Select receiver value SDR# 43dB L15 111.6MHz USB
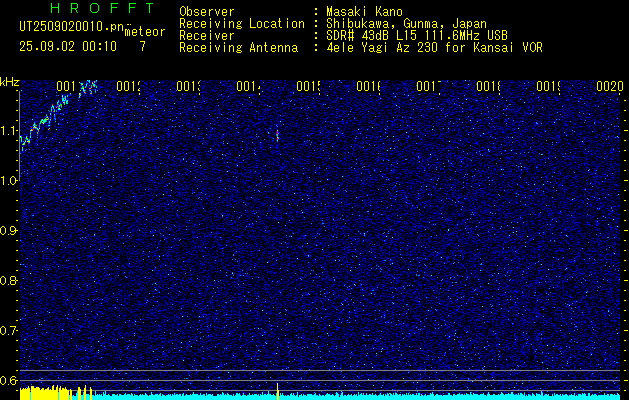 [x=417, y=36]
